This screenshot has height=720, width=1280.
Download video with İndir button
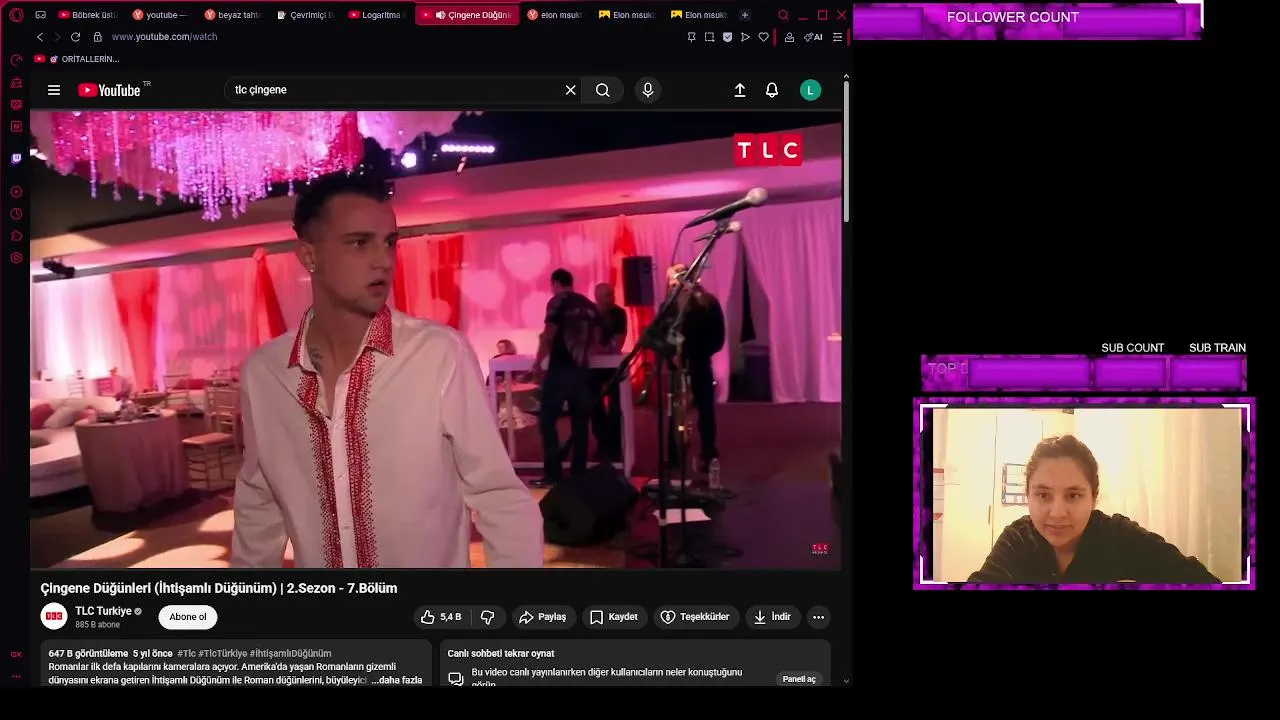pos(772,617)
